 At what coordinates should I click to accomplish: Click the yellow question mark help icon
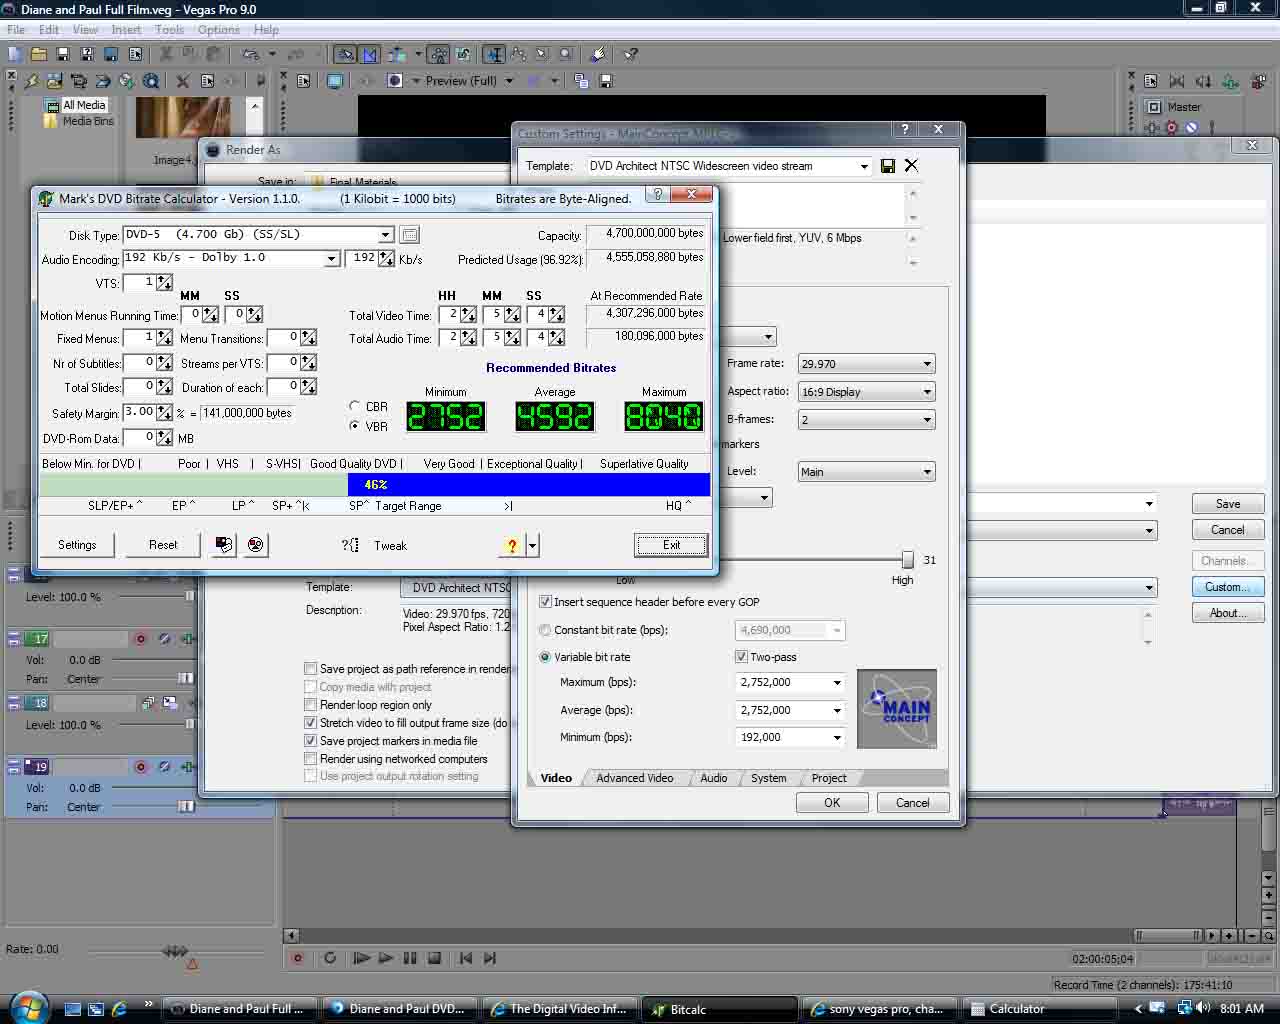pyautogui.click(x=512, y=545)
